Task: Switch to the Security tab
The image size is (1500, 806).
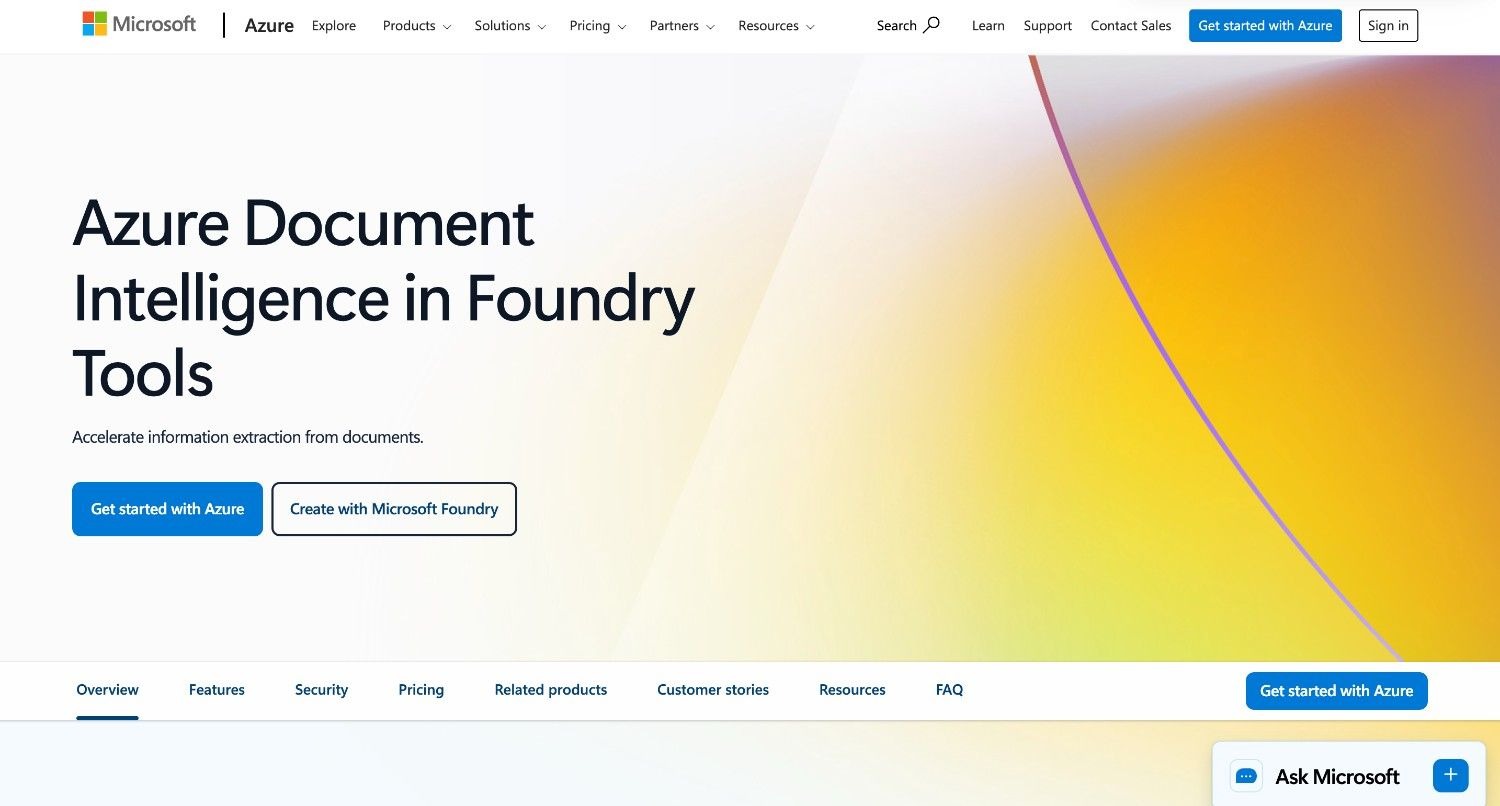Action: [321, 690]
